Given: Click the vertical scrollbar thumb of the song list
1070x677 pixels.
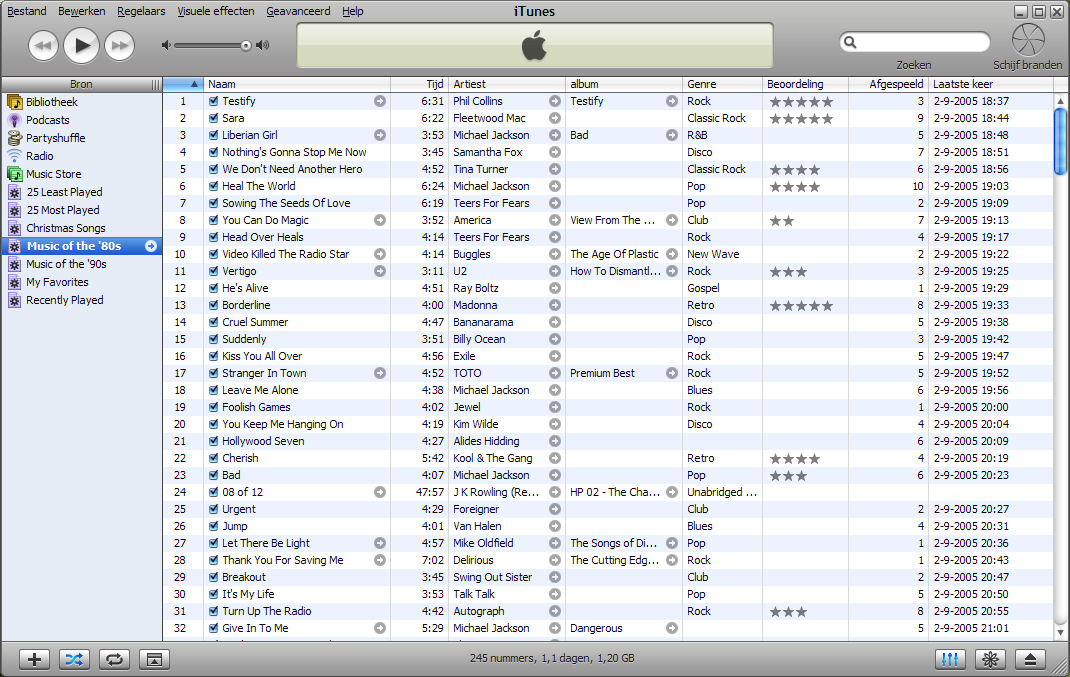Looking at the screenshot, I should pyautogui.click(x=1060, y=141).
